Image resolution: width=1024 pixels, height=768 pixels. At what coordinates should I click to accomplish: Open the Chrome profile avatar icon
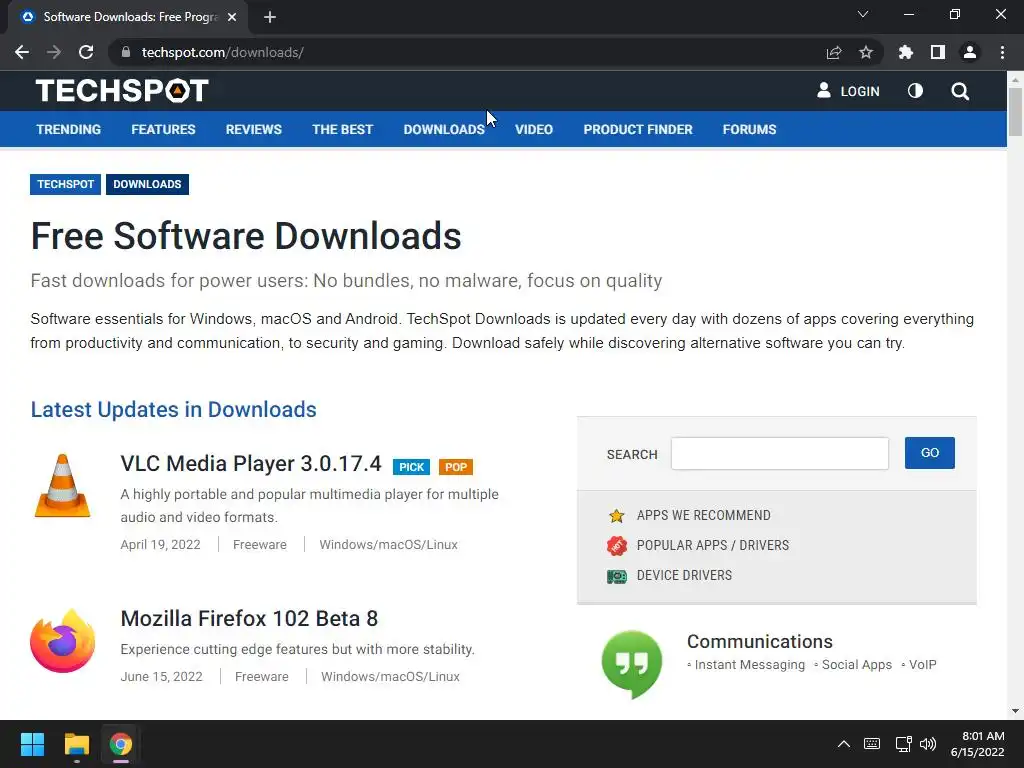(x=970, y=52)
